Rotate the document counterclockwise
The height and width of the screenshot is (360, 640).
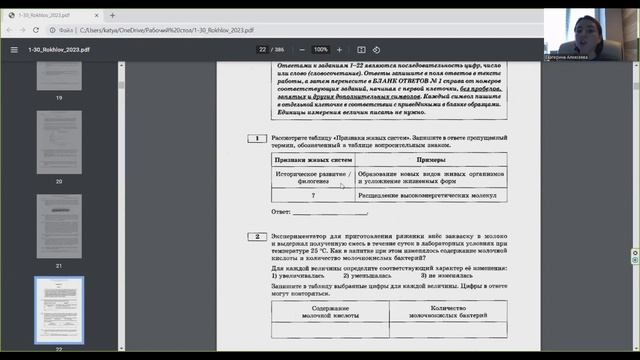(376, 50)
